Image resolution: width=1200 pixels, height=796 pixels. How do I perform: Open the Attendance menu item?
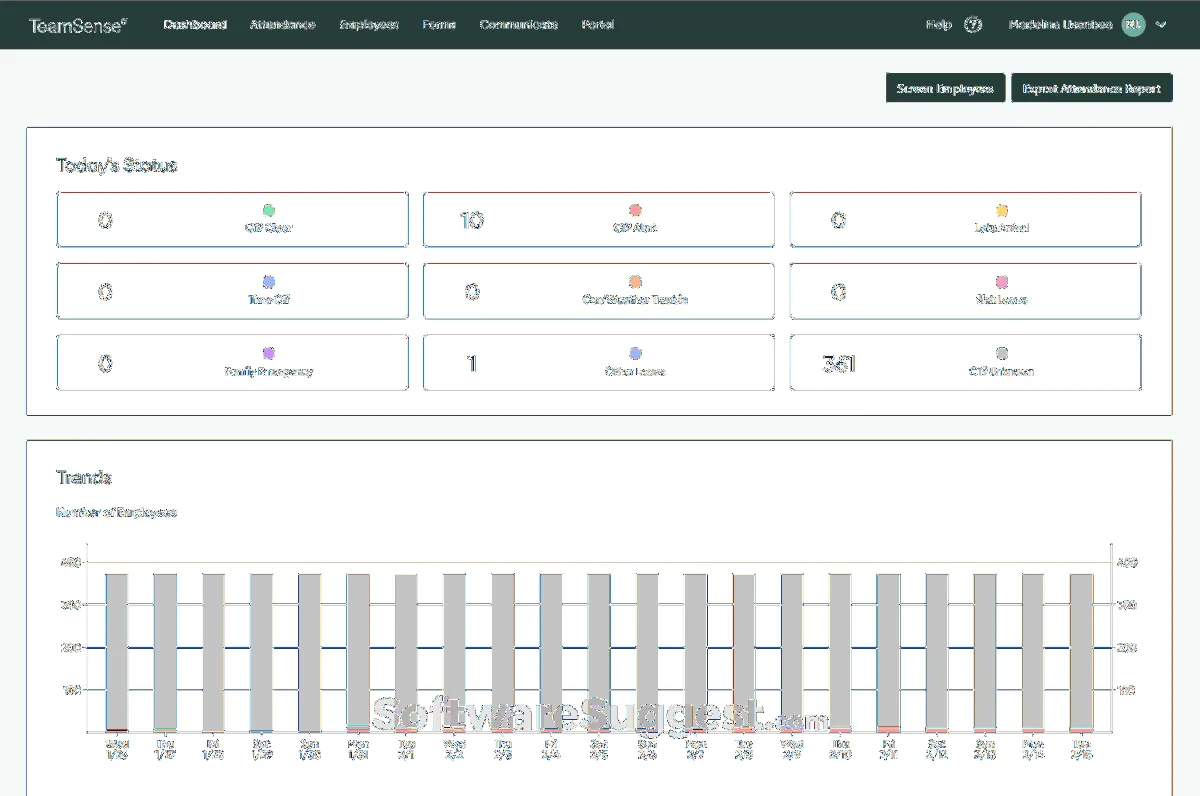point(282,25)
